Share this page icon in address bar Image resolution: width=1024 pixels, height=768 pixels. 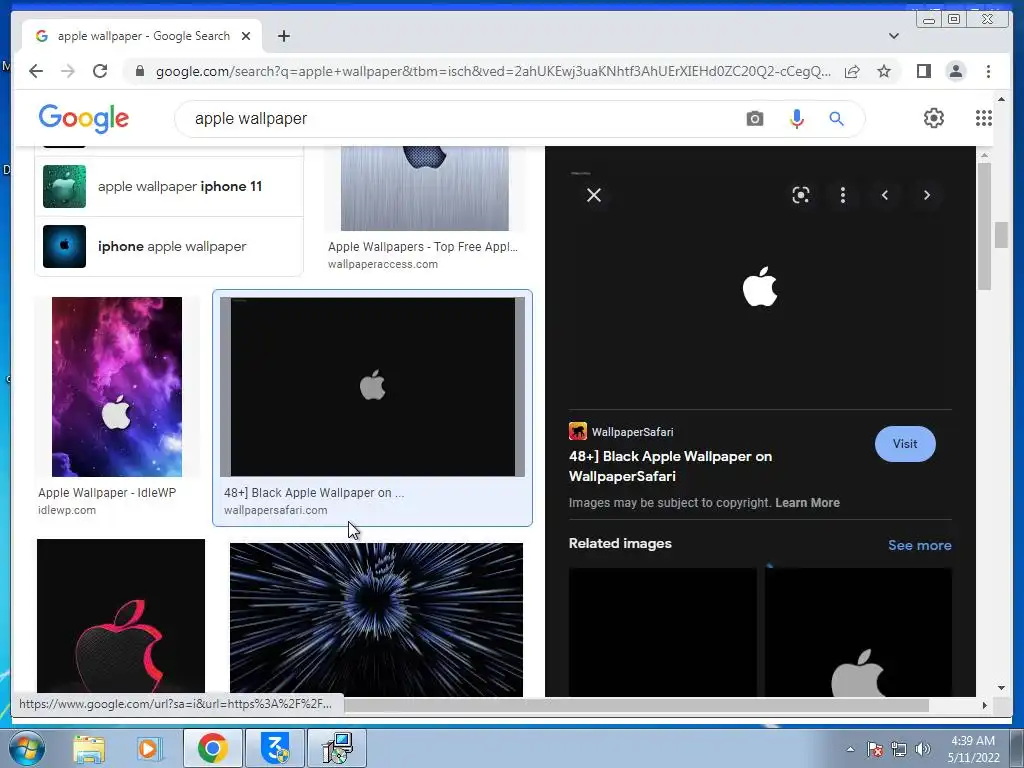tap(852, 71)
